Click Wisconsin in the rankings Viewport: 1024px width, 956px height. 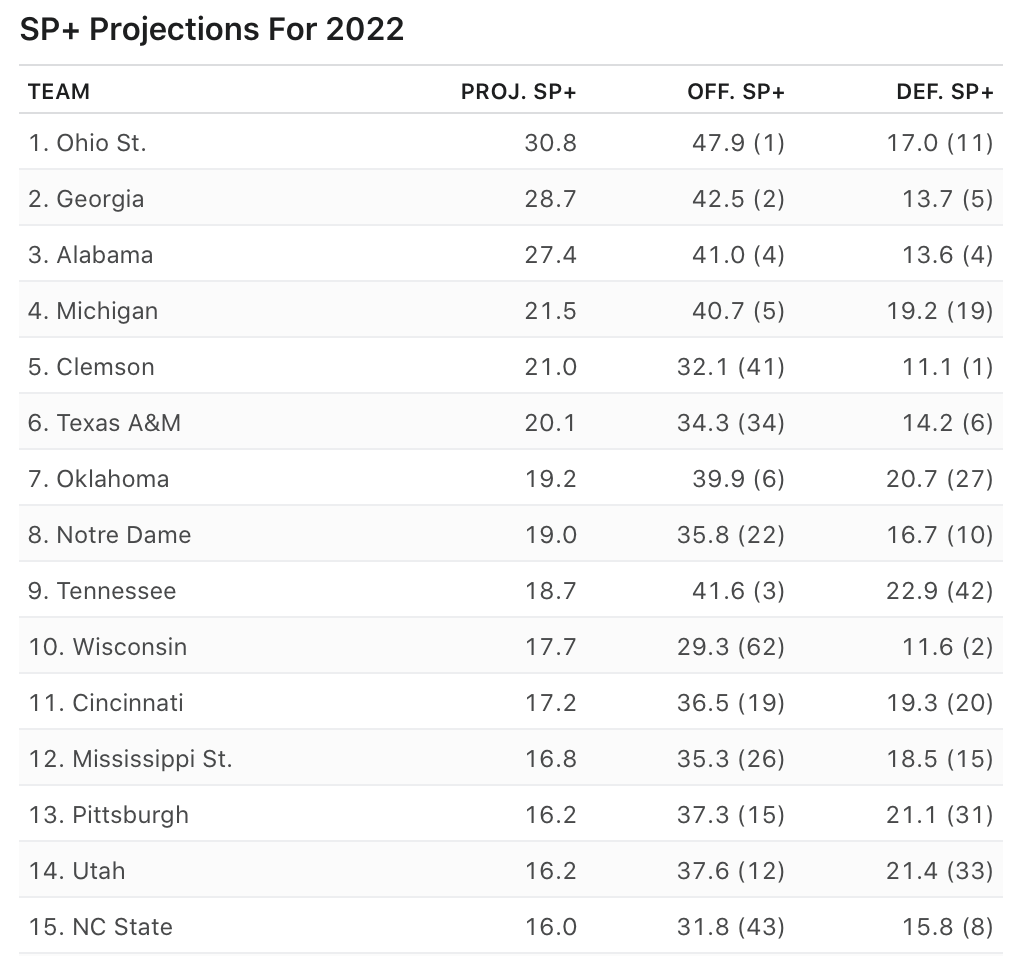pos(129,647)
